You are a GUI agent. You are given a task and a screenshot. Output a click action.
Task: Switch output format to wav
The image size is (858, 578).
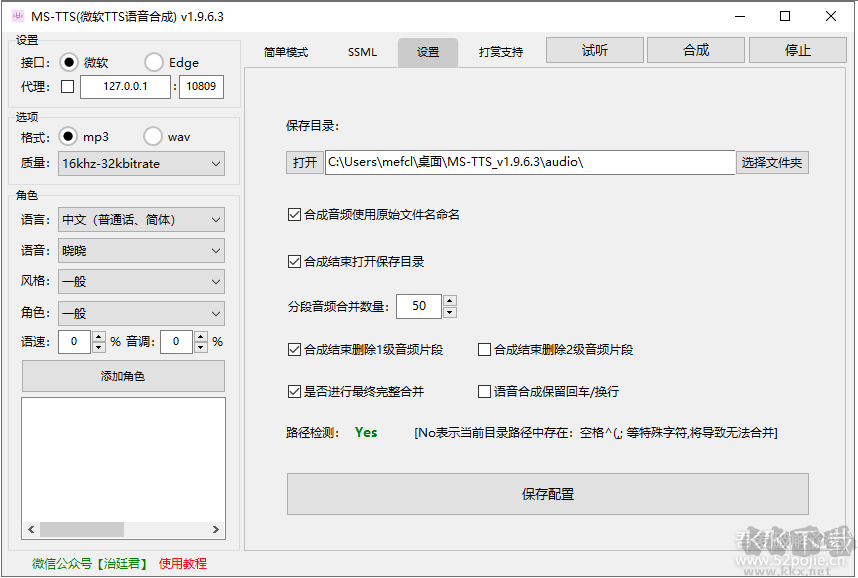pyautogui.click(x=152, y=136)
